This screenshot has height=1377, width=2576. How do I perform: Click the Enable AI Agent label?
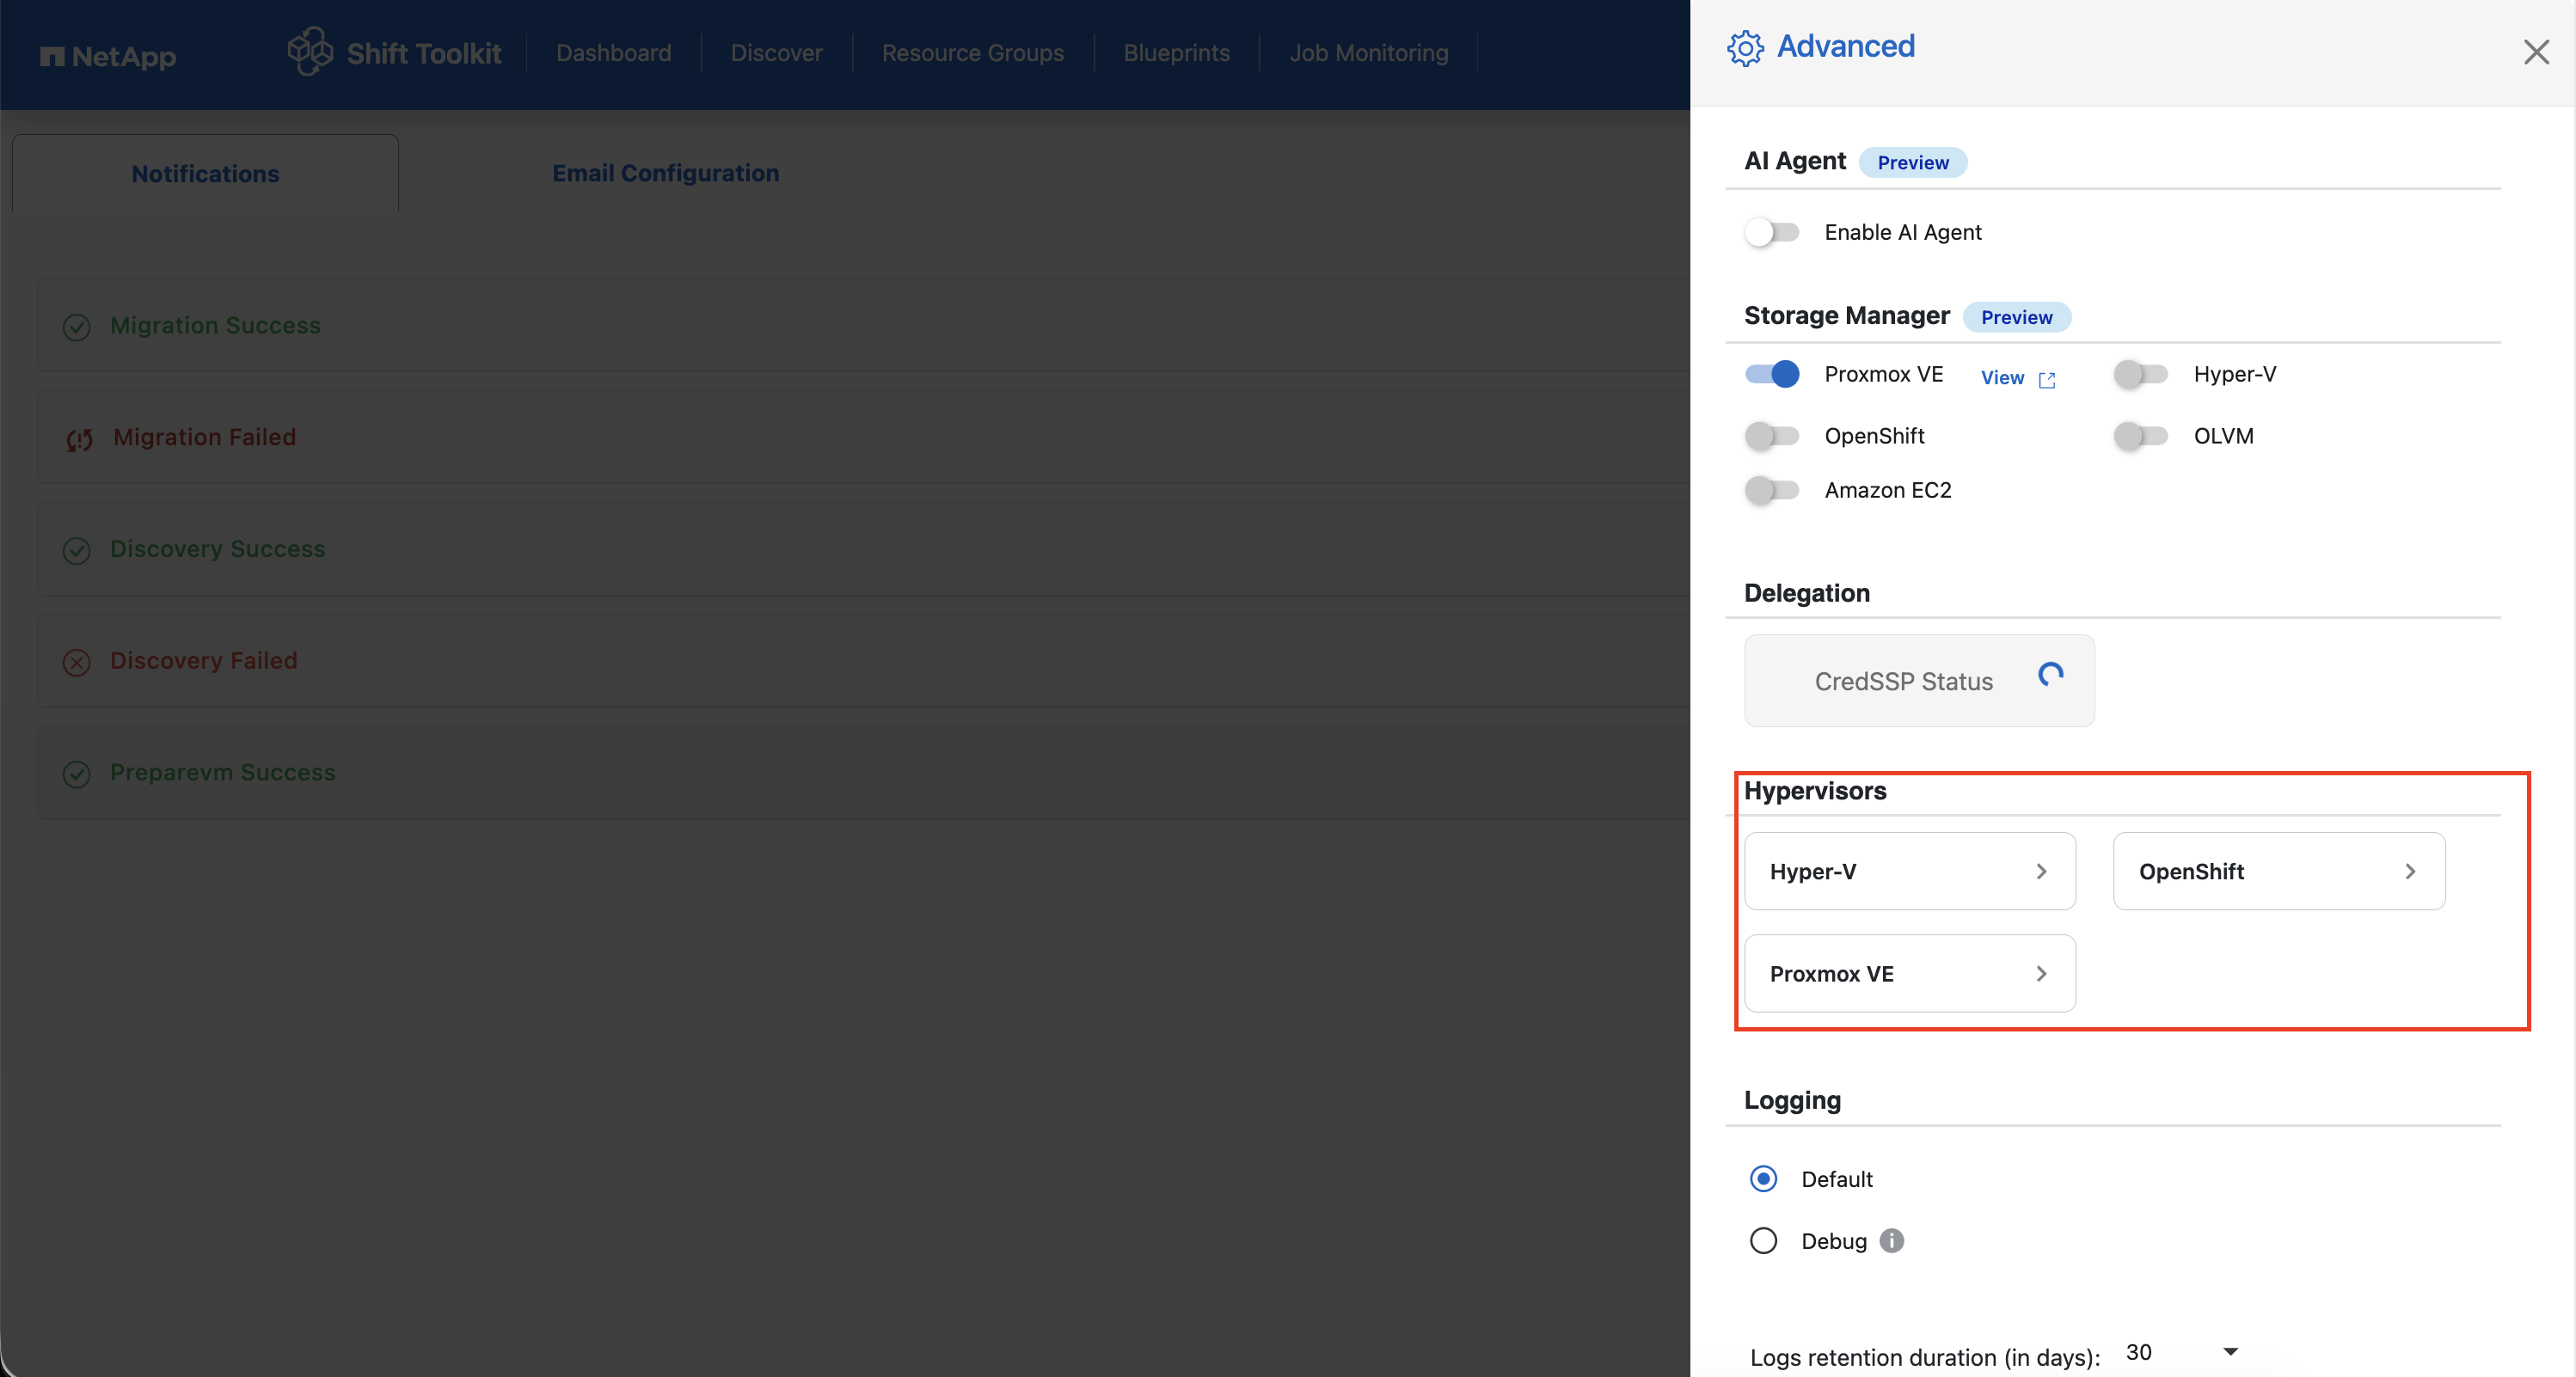coord(1902,232)
